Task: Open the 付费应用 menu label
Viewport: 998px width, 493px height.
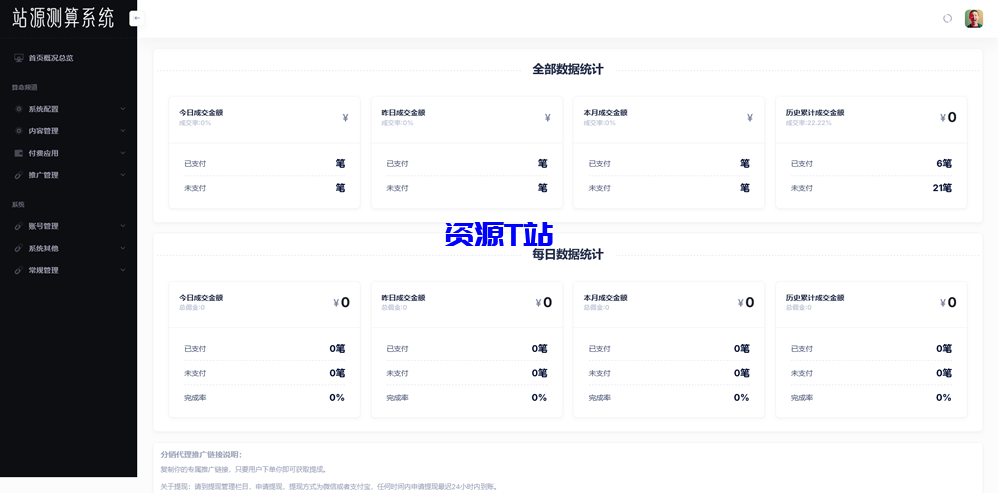Action: coord(43,153)
